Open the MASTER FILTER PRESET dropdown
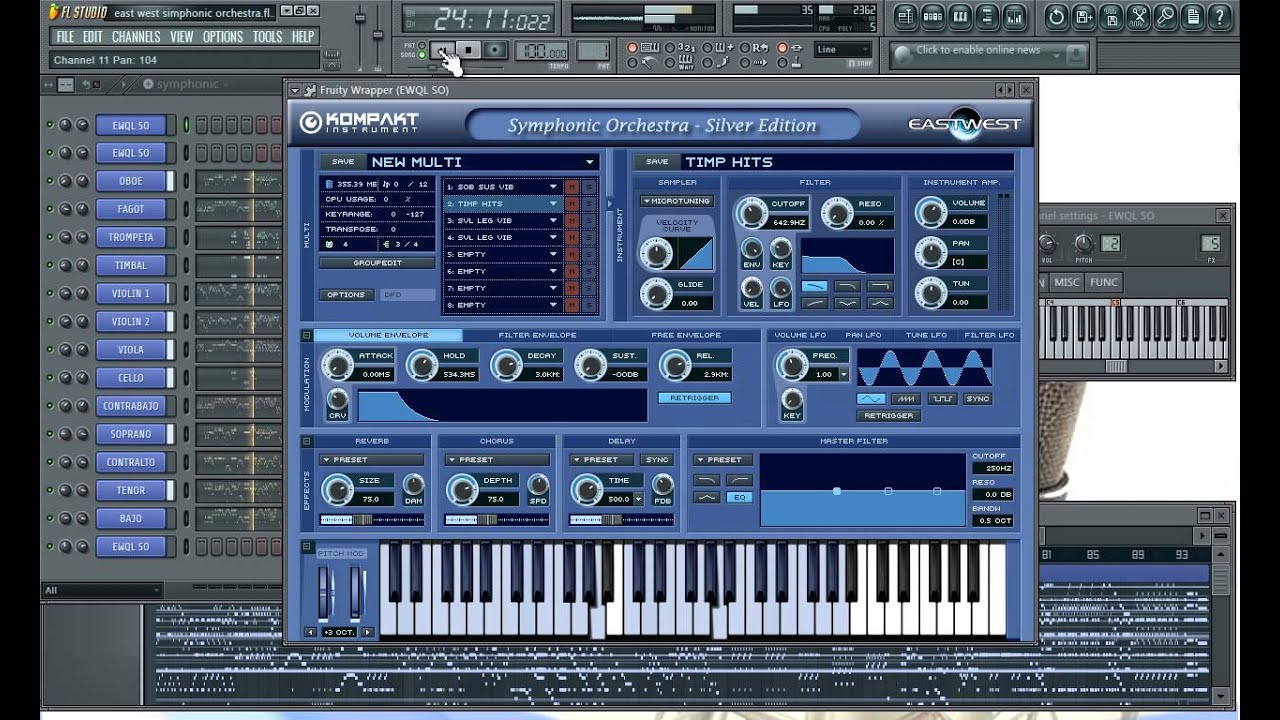Image resolution: width=1280 pixels, height=720 pixels. [724, 460]
